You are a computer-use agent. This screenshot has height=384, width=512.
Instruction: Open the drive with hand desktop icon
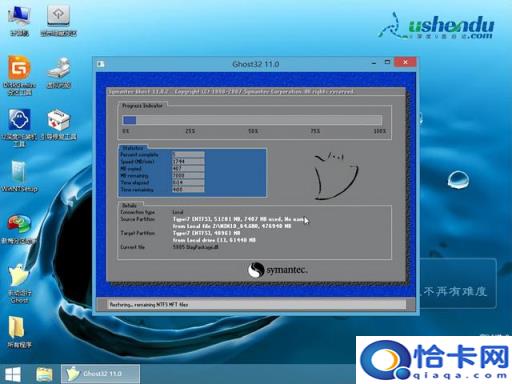[59, 73]
